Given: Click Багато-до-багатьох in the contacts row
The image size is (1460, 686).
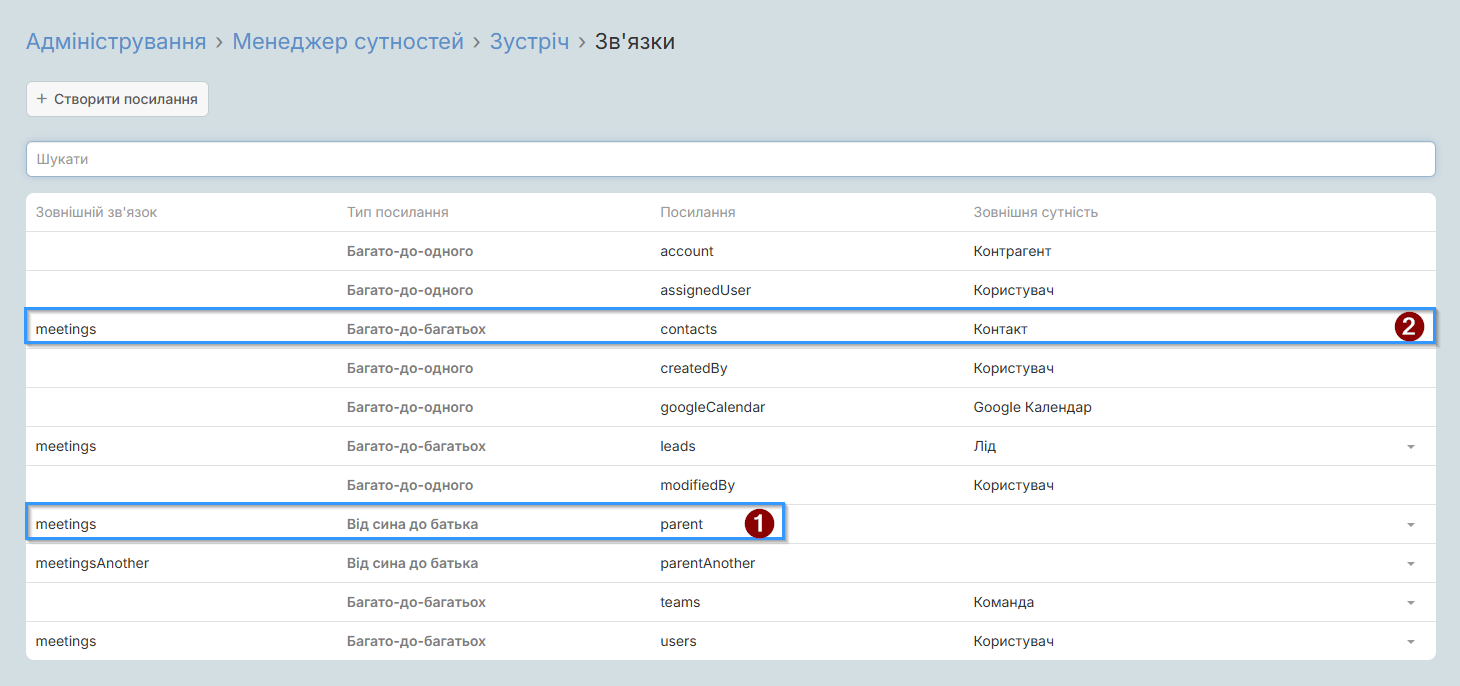Looking at the screenshot, I should (416, 329).
